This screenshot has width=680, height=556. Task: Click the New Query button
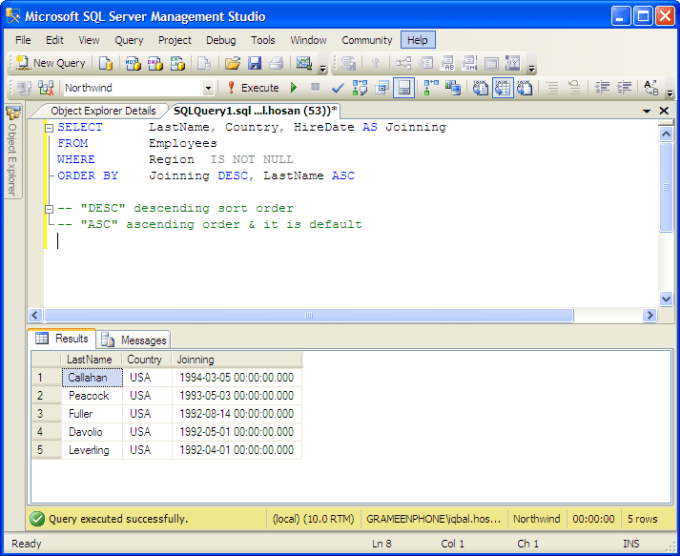51,63
